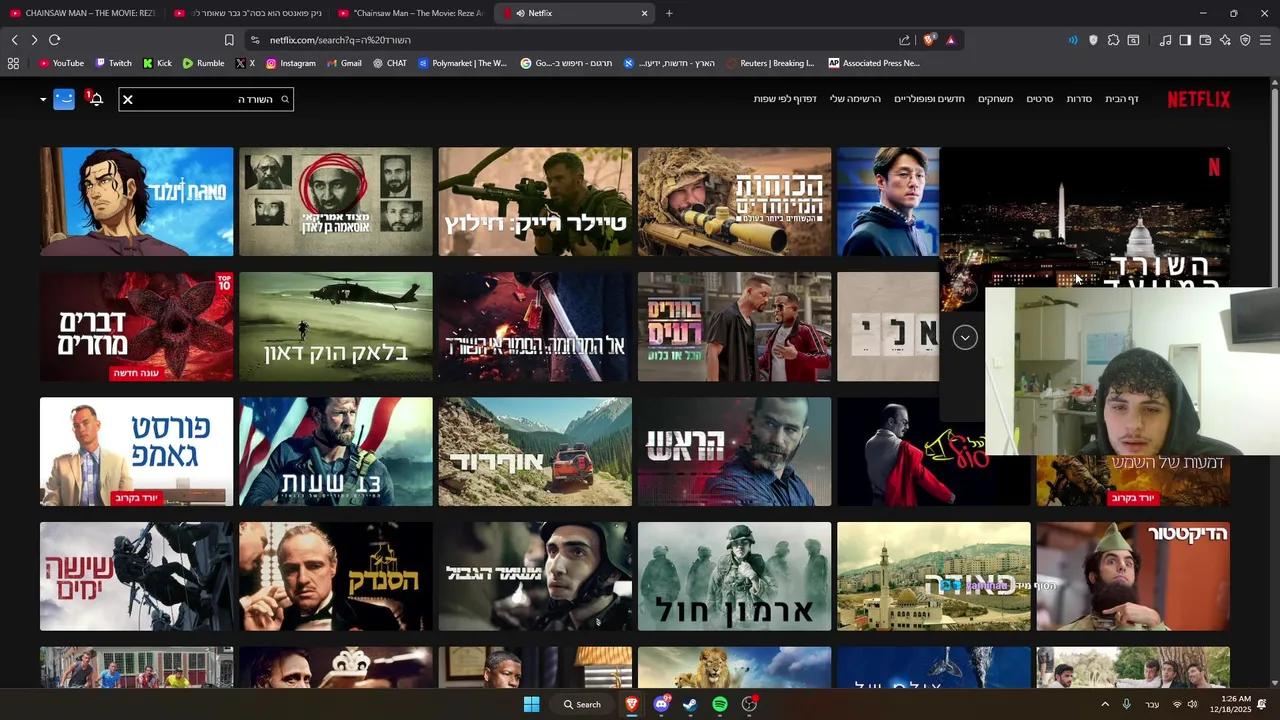Reload the Netflix page
The height and width of the screenshot is (720, 1280).
pos(54,40)
